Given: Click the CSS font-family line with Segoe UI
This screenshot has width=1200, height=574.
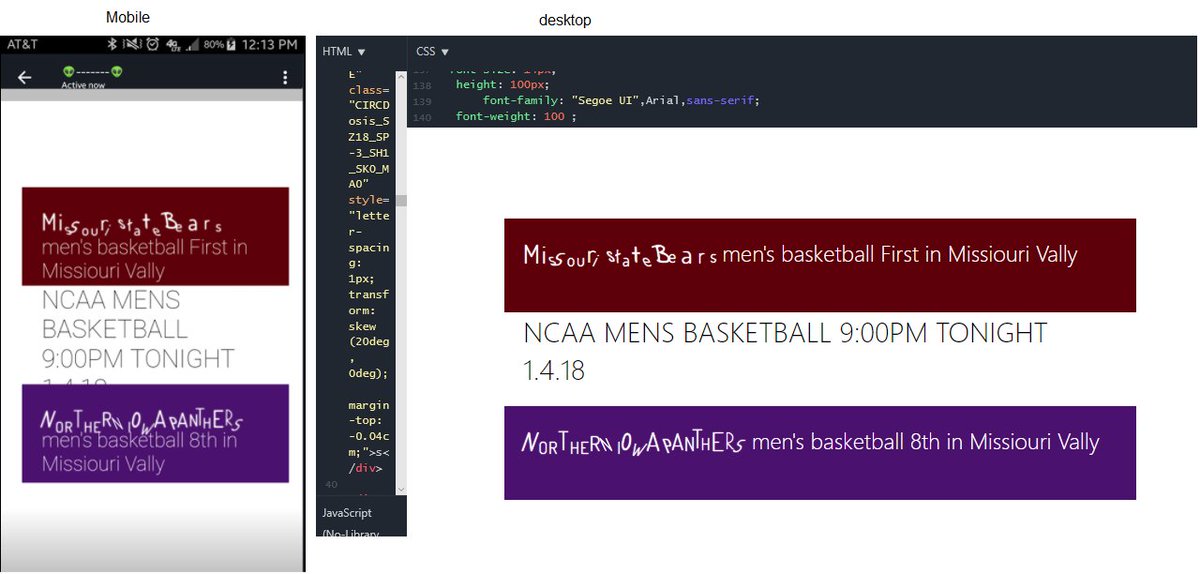Looking at the screenshot, I should click(x=621, y=101).
